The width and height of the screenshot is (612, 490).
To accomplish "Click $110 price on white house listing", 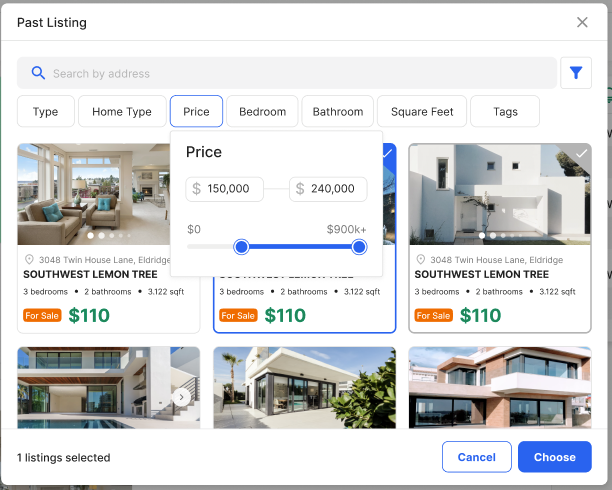I will click(480, 315).
